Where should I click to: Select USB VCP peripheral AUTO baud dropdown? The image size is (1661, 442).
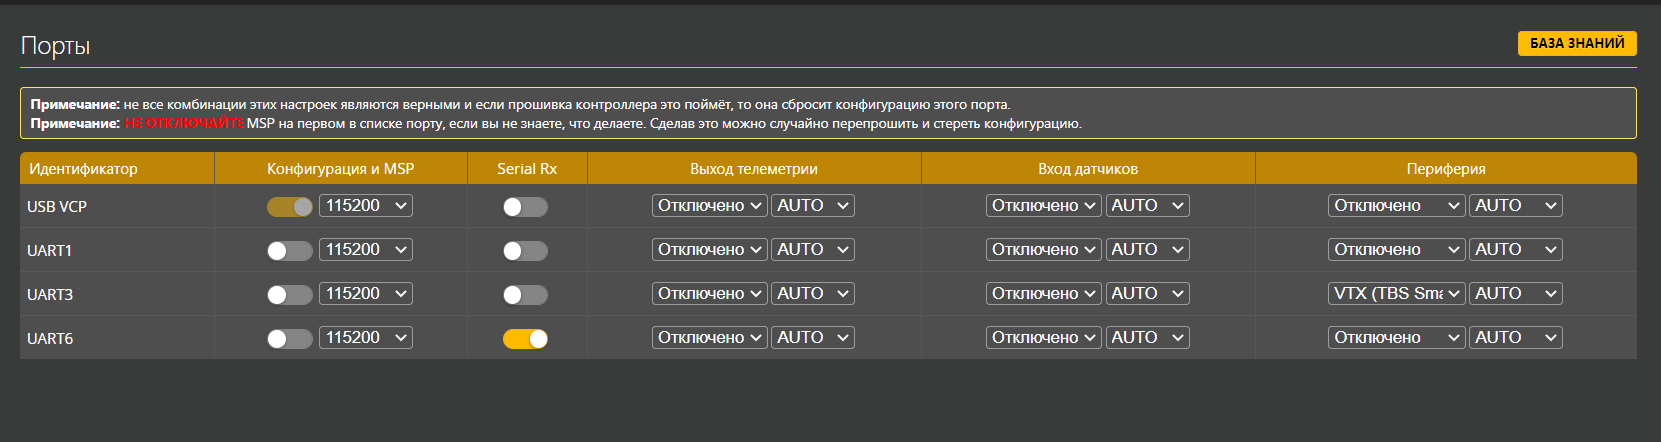[1515, 206]
